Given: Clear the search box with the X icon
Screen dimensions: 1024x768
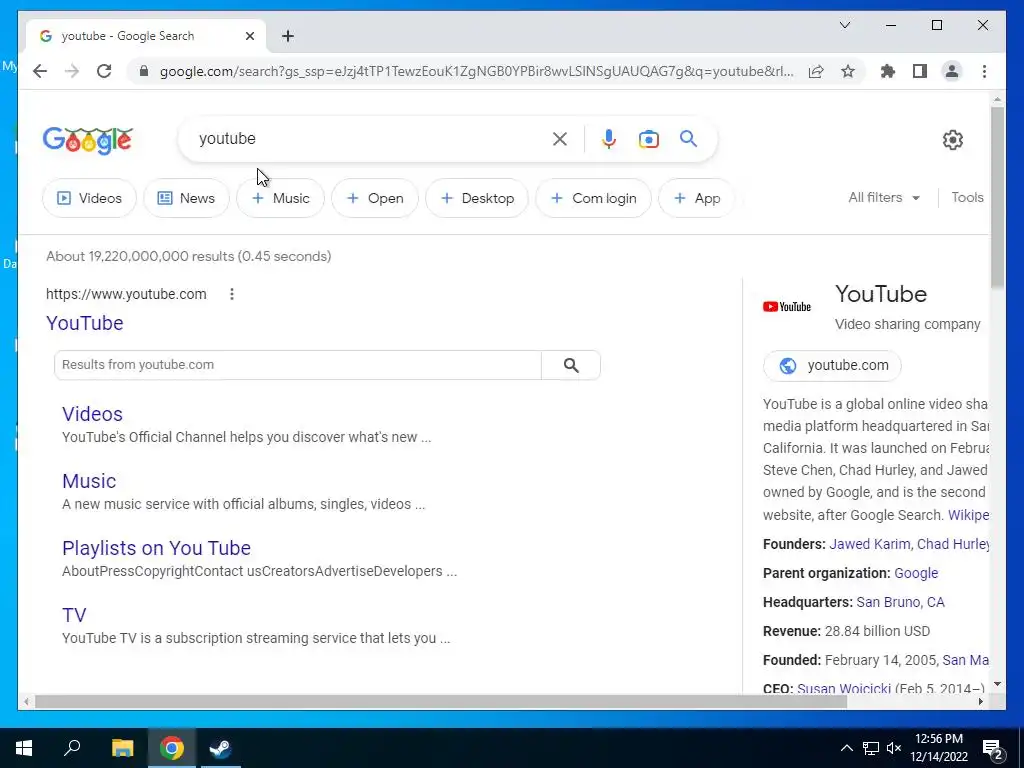Looking at the screenshot, I should click(560, 138).
